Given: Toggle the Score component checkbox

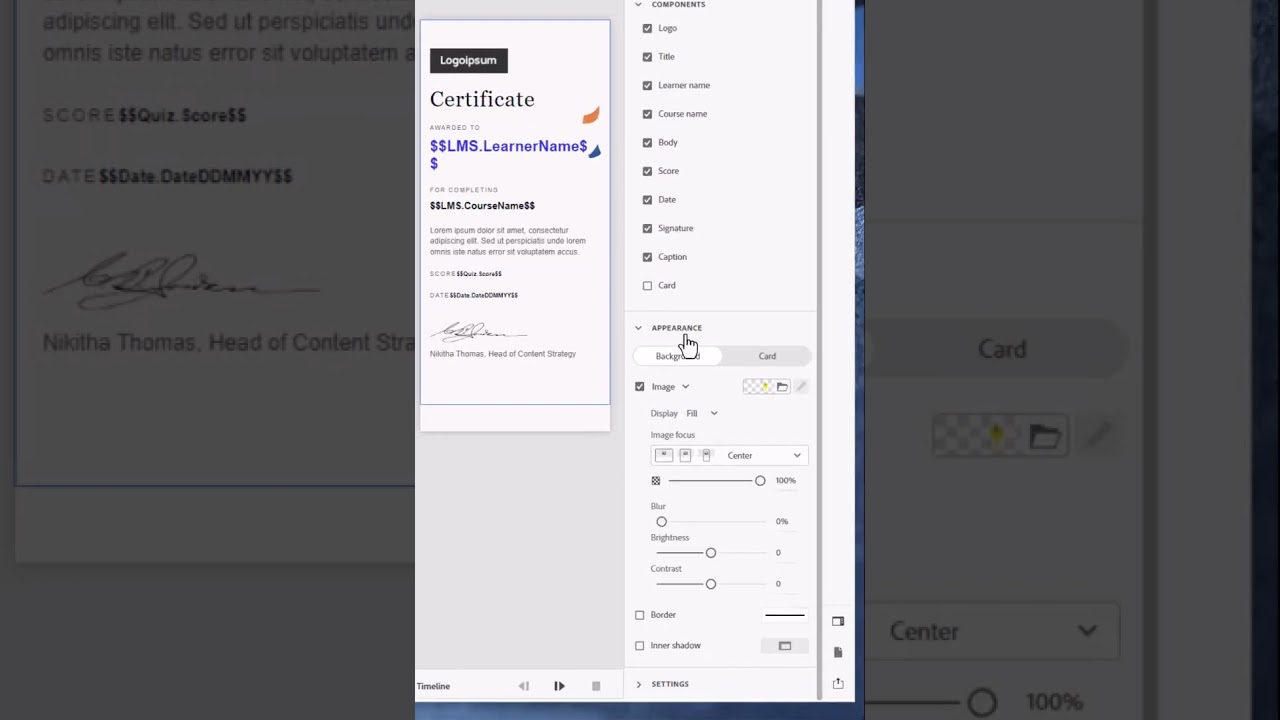Looking at the screenshot, I should point(647,171).
